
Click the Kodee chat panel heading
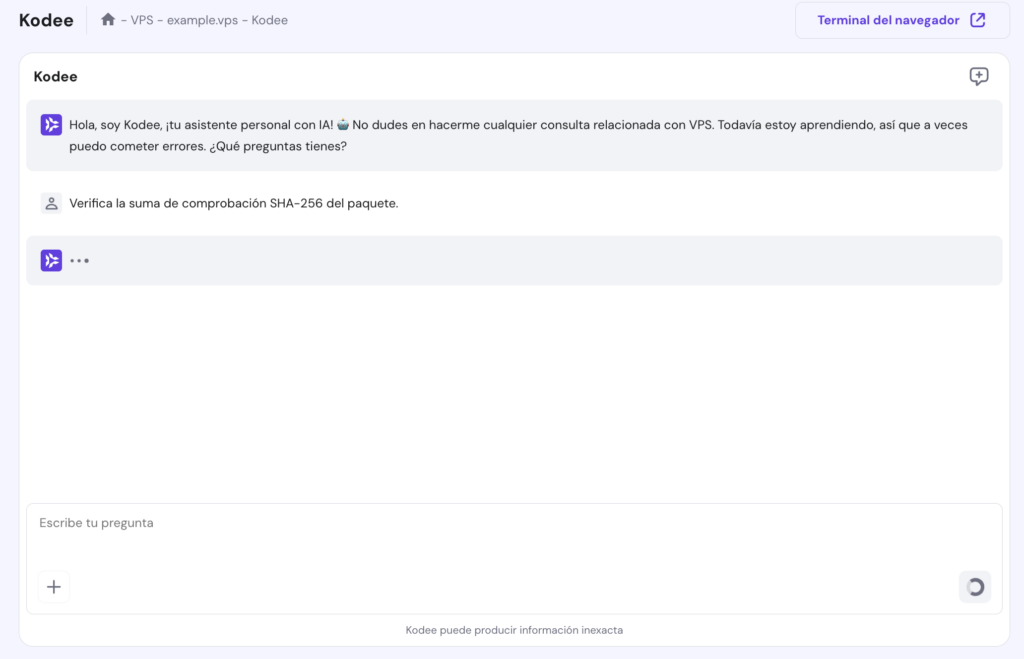click(x=56, y=77)
